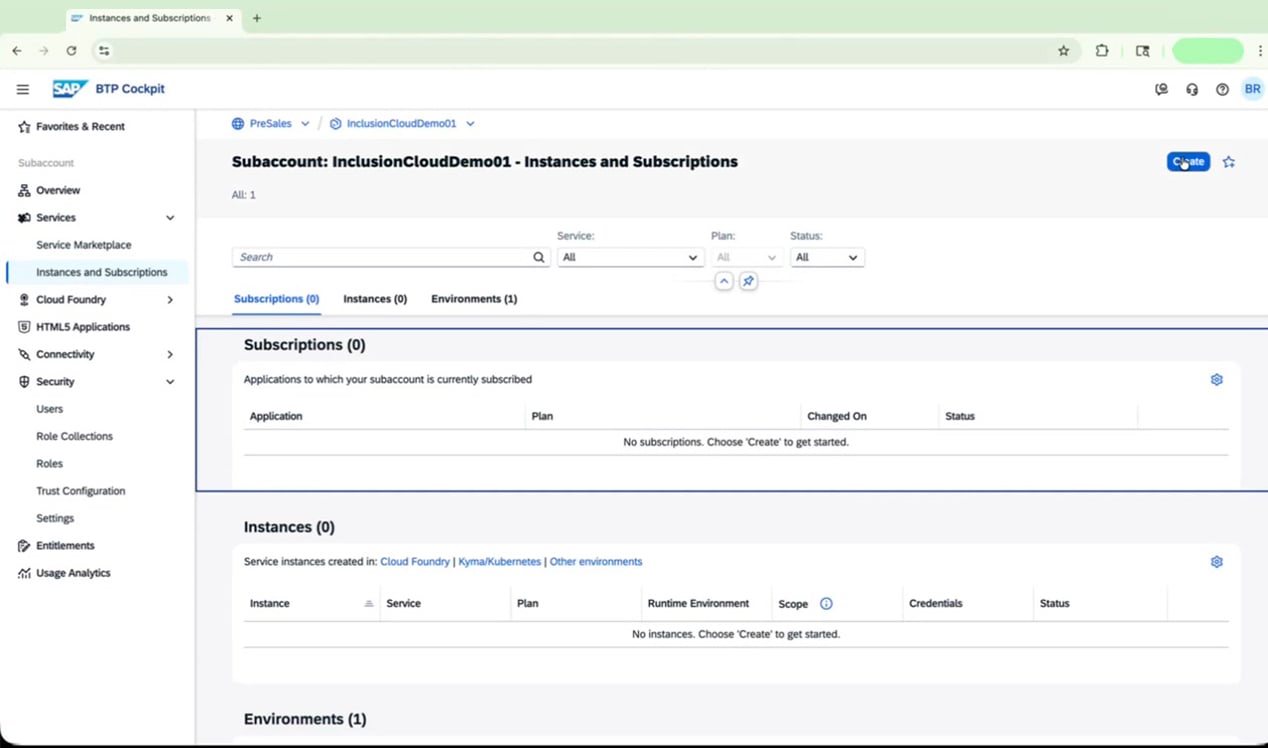This screenshot has width=1268, height=748.
Task: Click the Create button
Action: click(1188, 162)
